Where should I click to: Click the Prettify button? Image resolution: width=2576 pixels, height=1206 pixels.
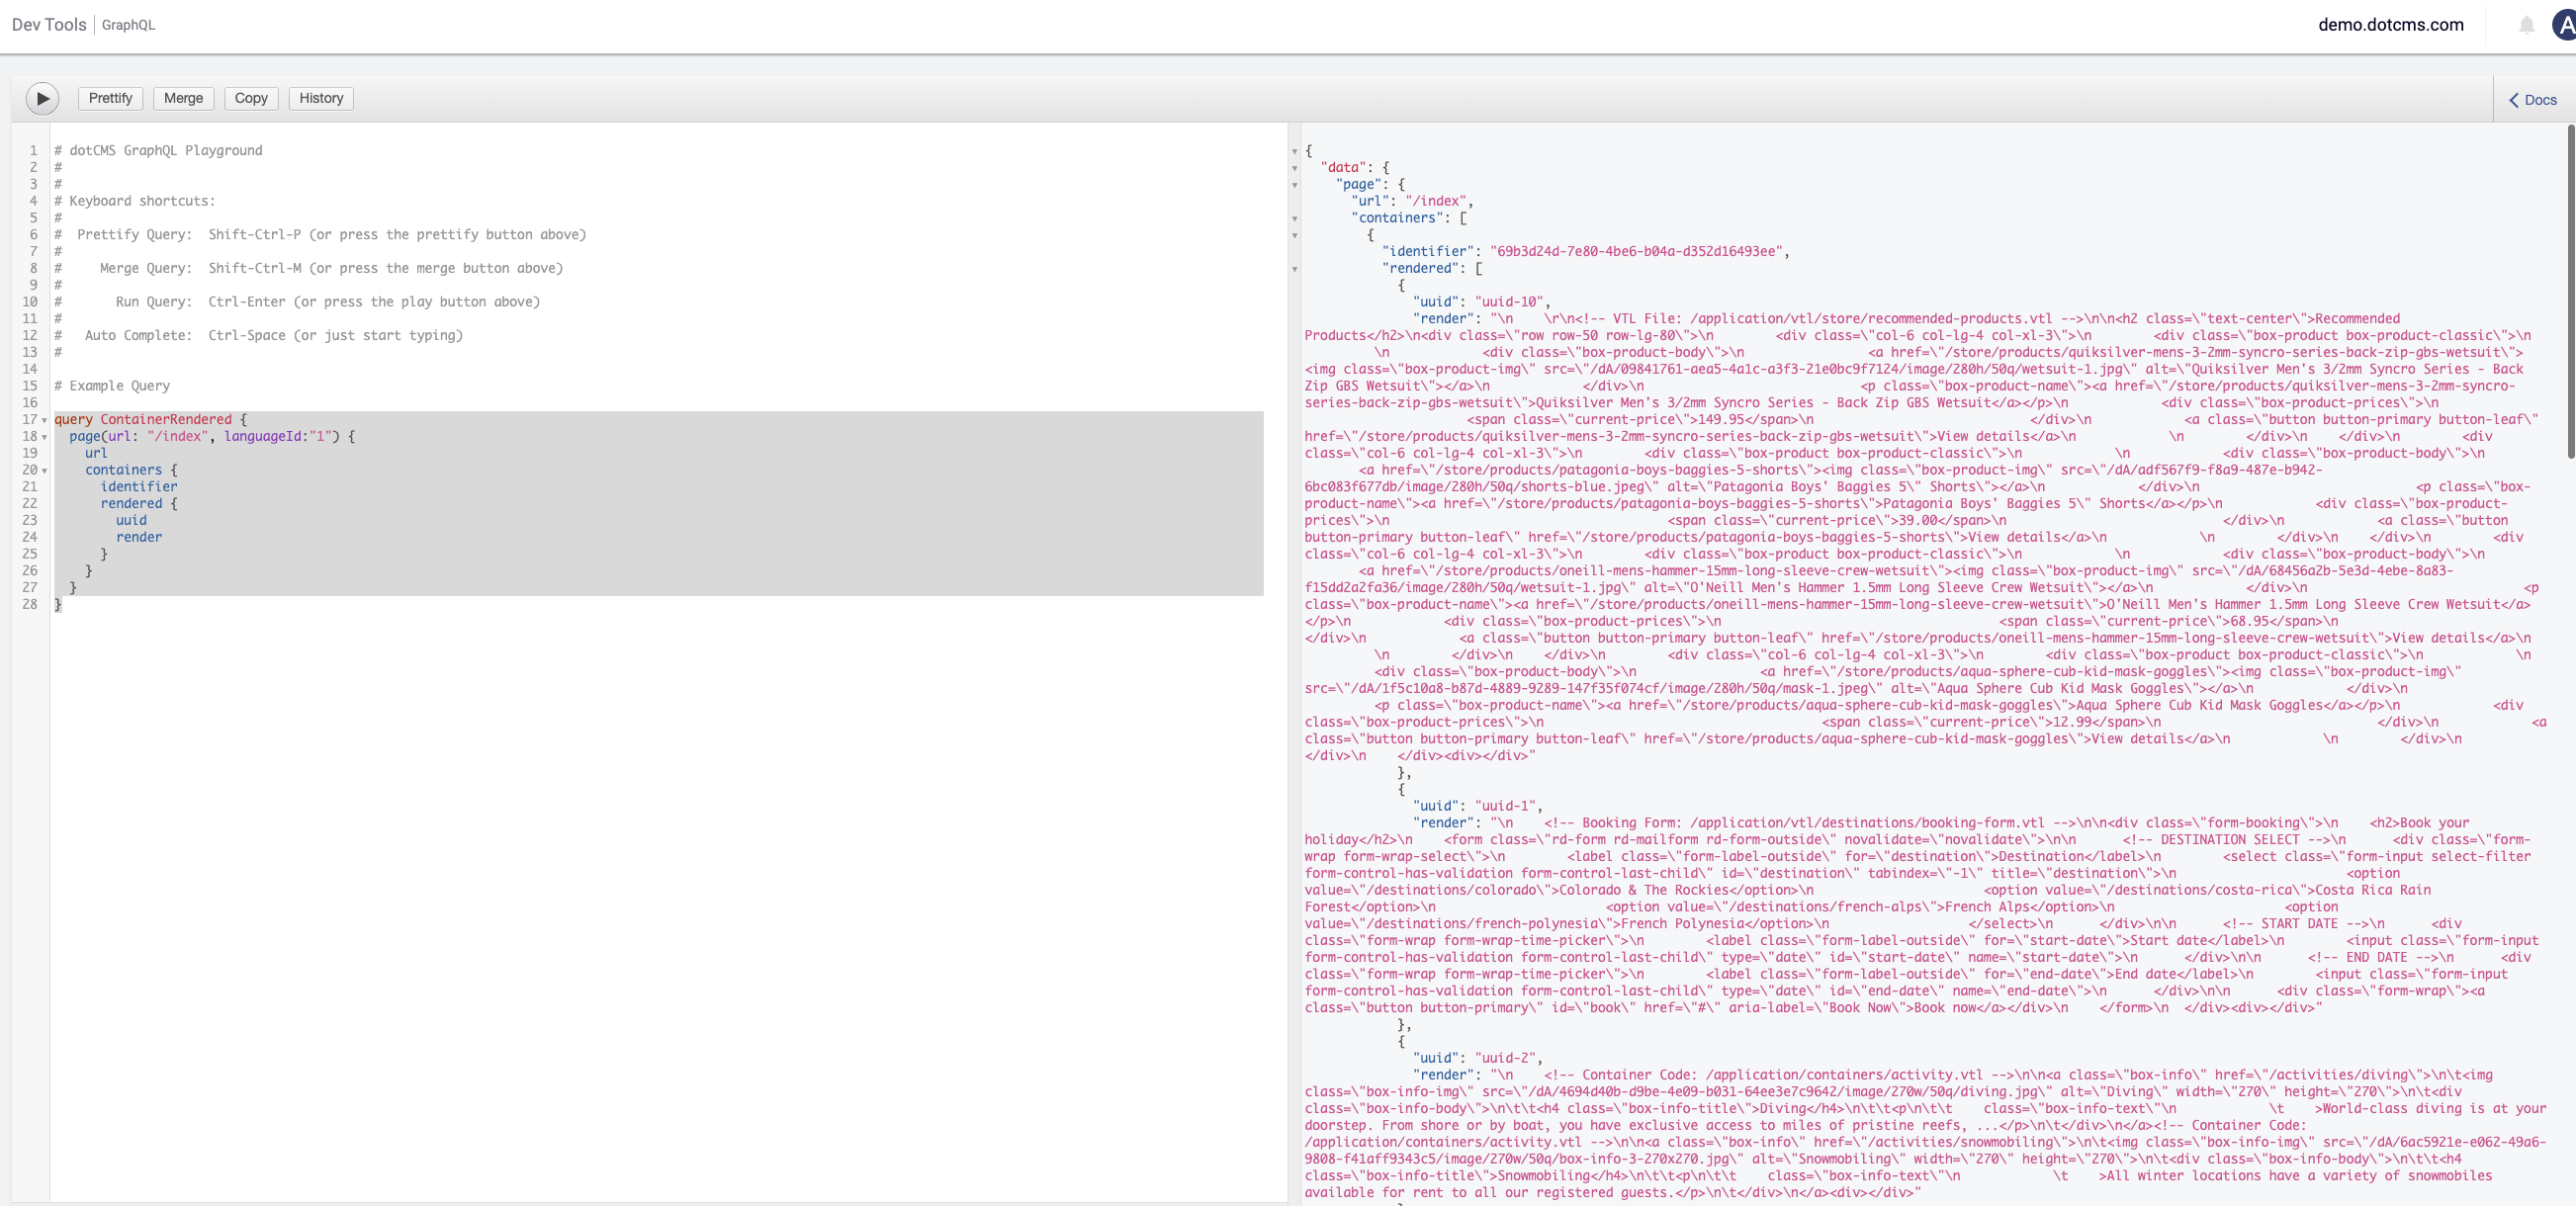(110, 98)
